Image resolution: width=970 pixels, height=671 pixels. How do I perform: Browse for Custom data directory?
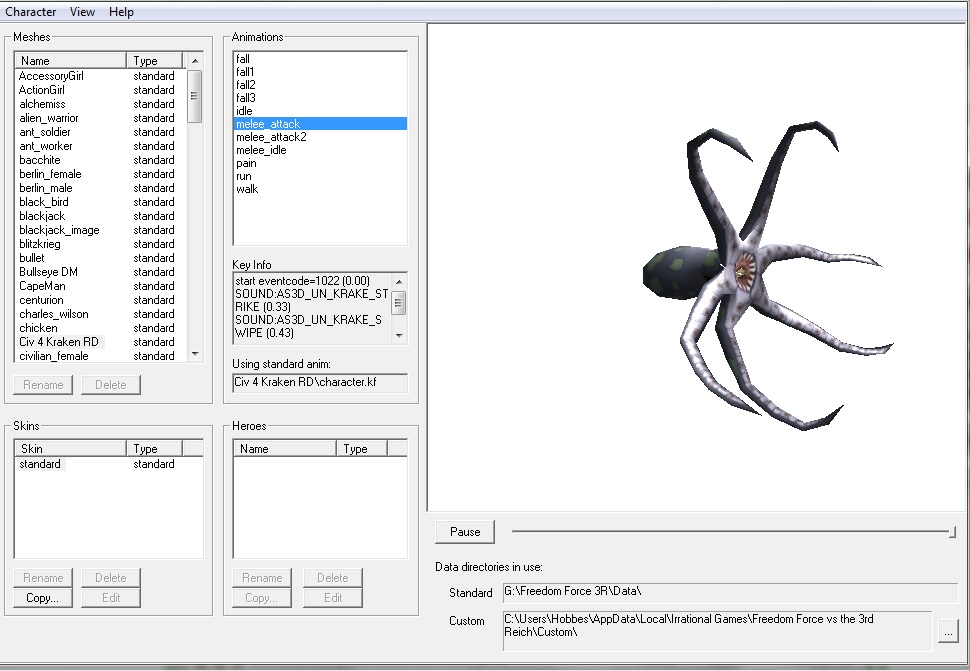pyautogui.click(x=948, y=632)
